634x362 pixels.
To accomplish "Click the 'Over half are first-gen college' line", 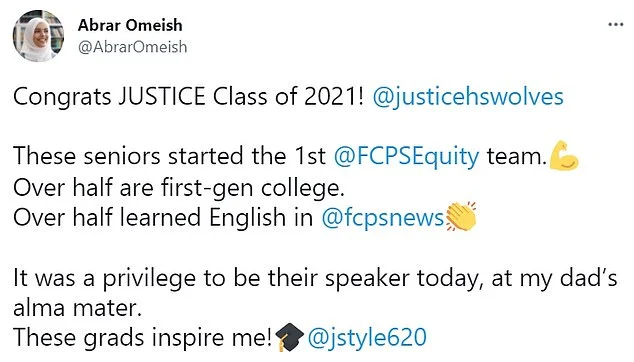I will [x=179, y=188].
